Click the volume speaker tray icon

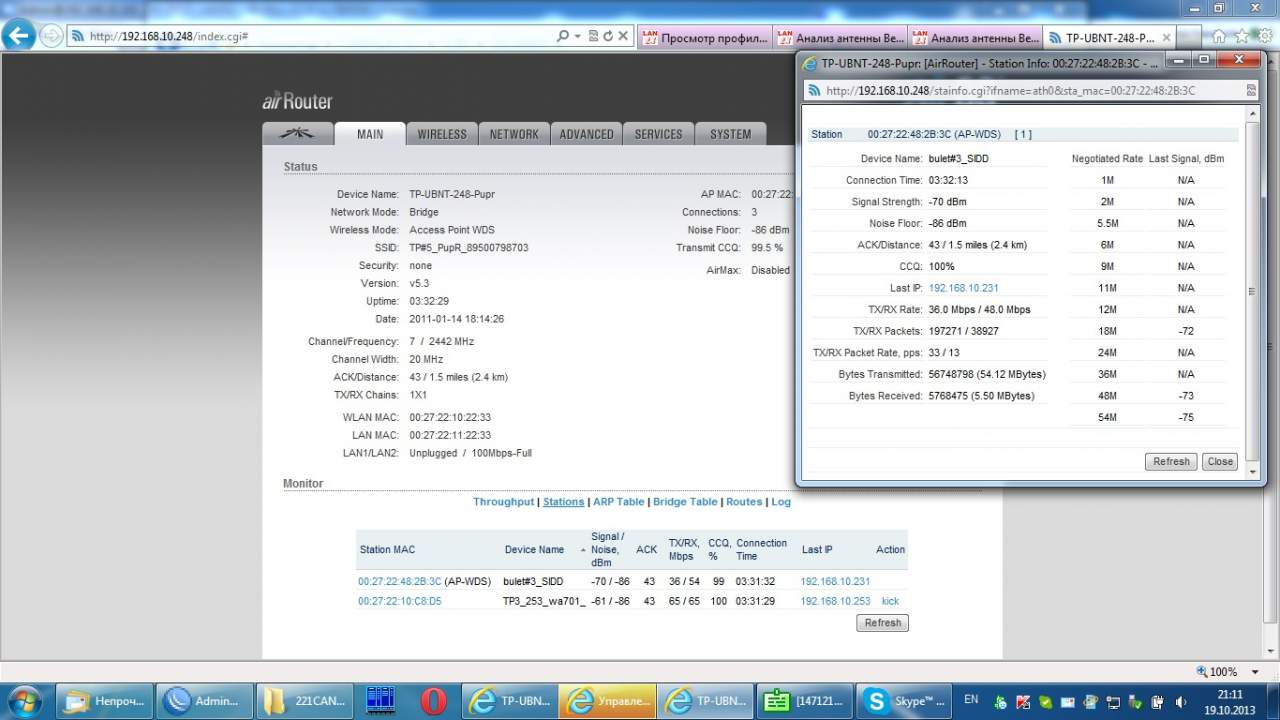pyautogui.click(x=1181, y=702)
